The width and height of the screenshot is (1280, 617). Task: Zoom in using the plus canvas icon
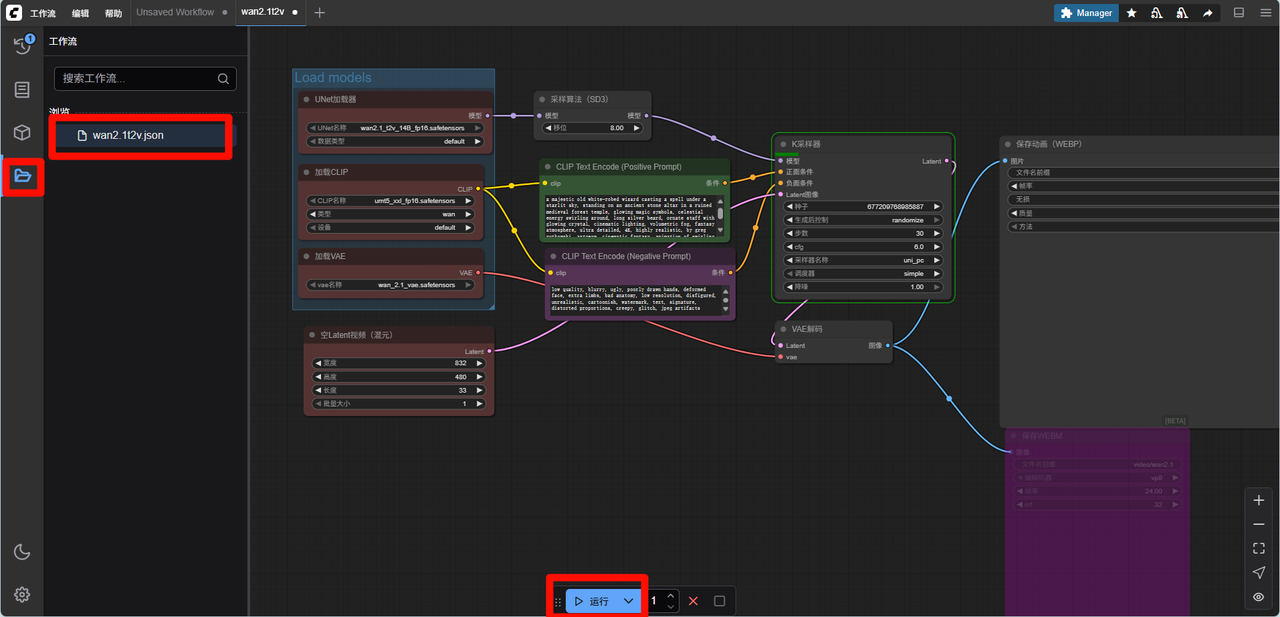tap(1259, 500)
